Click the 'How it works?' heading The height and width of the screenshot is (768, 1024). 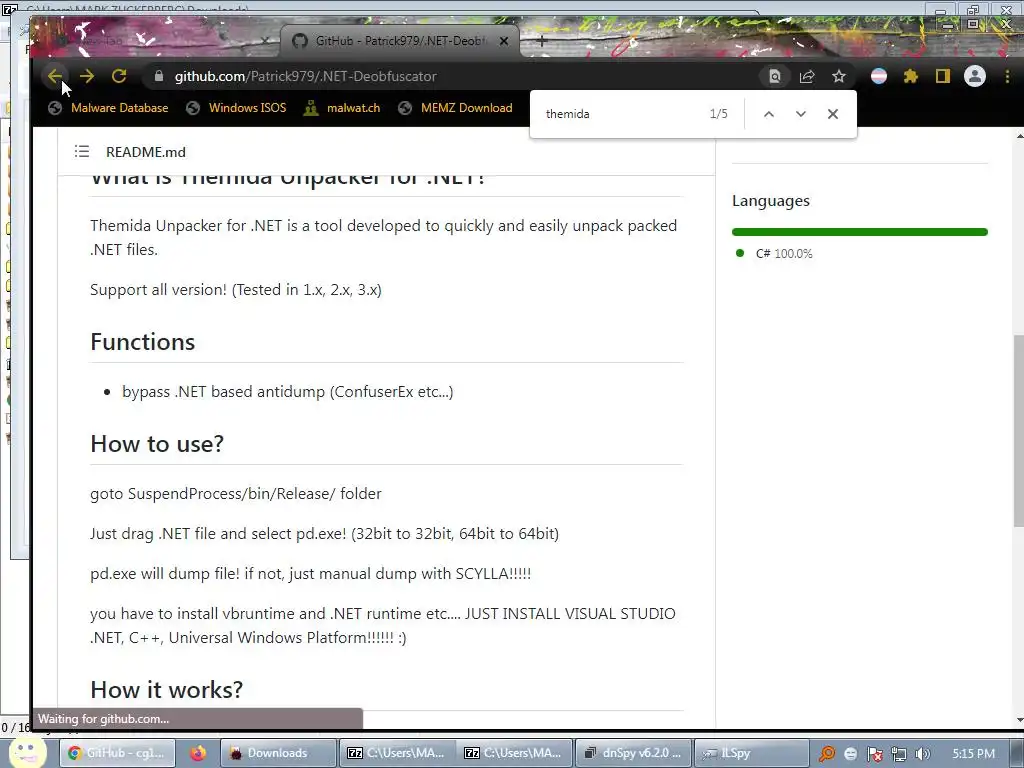[167, 690]
